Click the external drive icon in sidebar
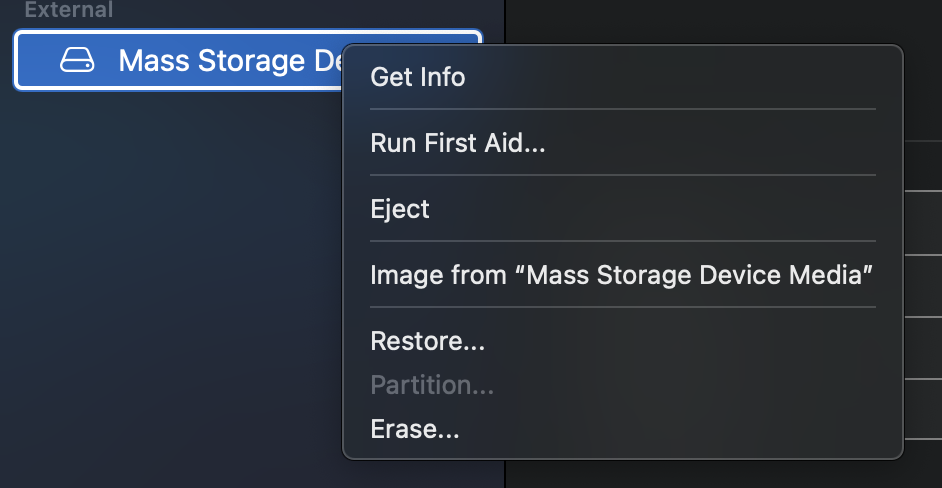This screenshot has height=488, width=942. point(77,61)
